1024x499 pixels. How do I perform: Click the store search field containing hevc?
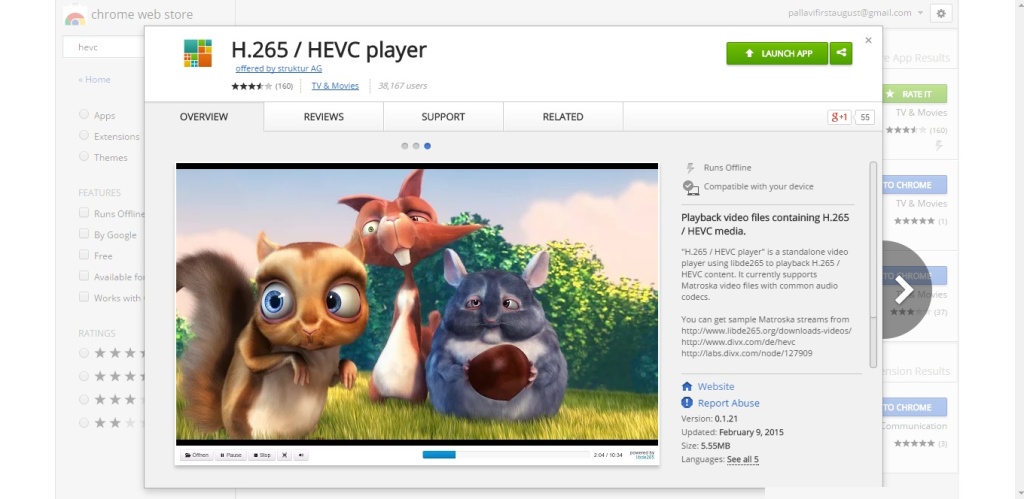tap(103, 47)
